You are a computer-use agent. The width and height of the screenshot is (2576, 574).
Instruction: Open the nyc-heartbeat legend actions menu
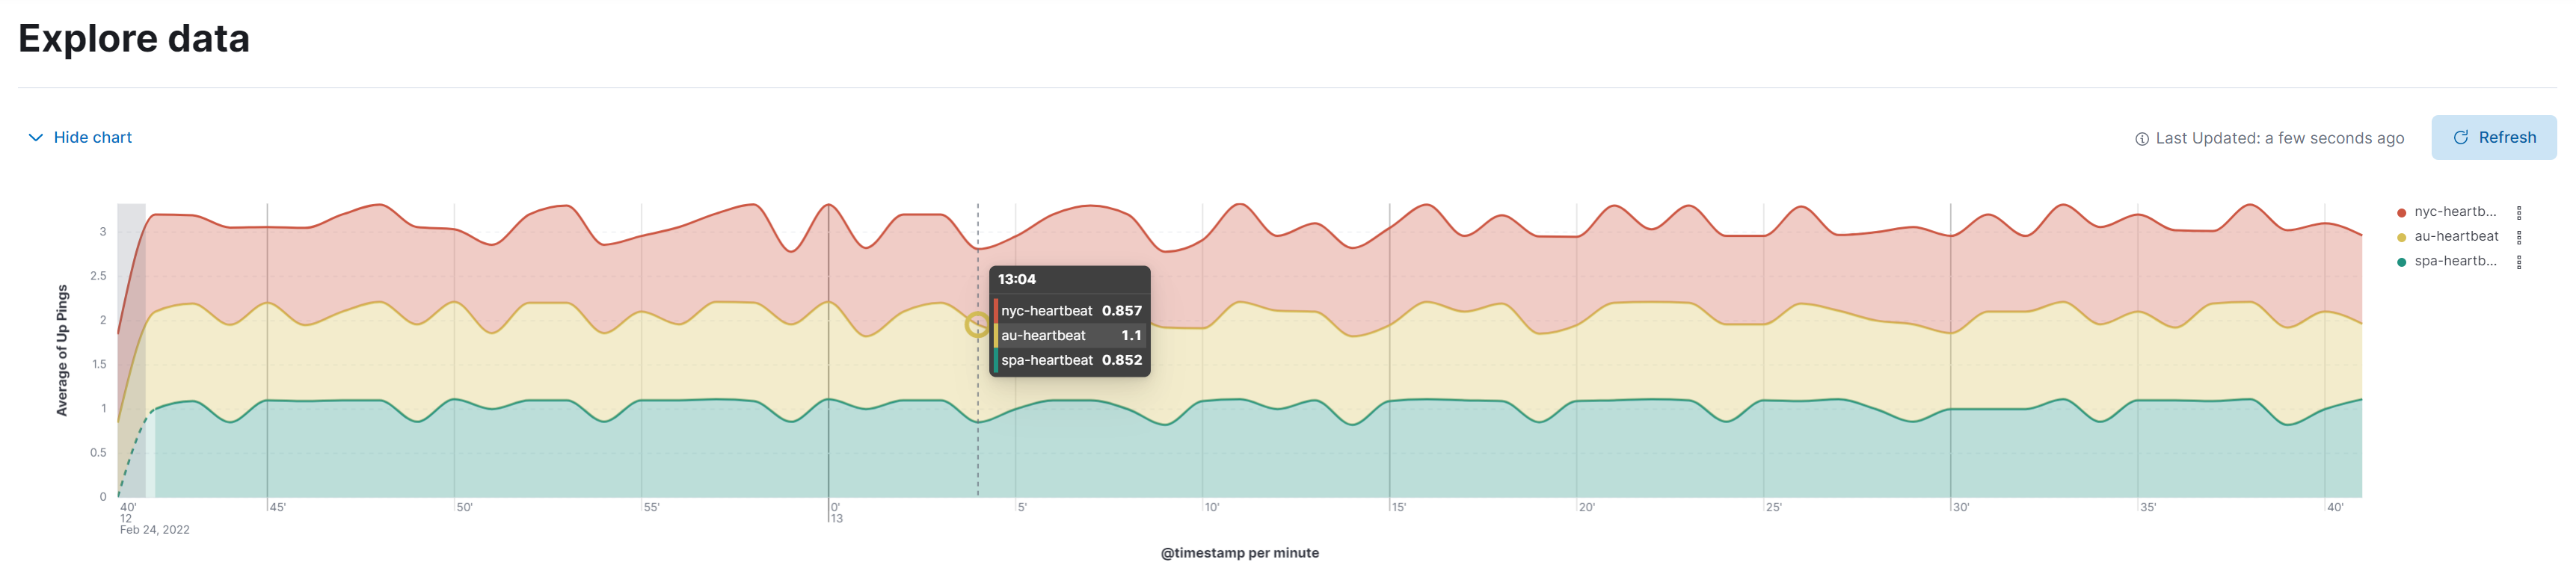pos(2518,211)
